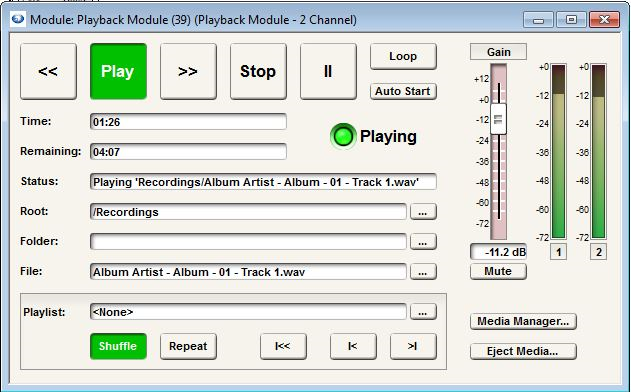
Task: Toggle Auto Start option
Action: [403, 91]
